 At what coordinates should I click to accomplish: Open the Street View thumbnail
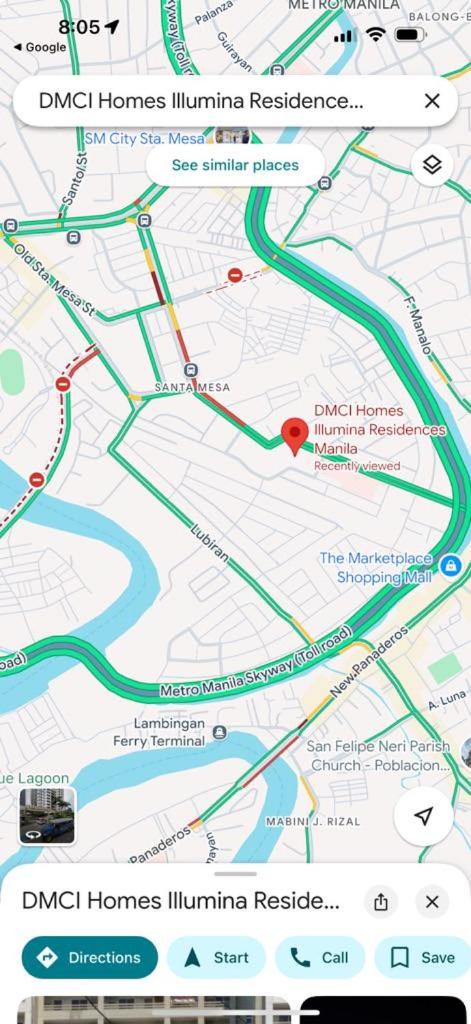[47, 816]
